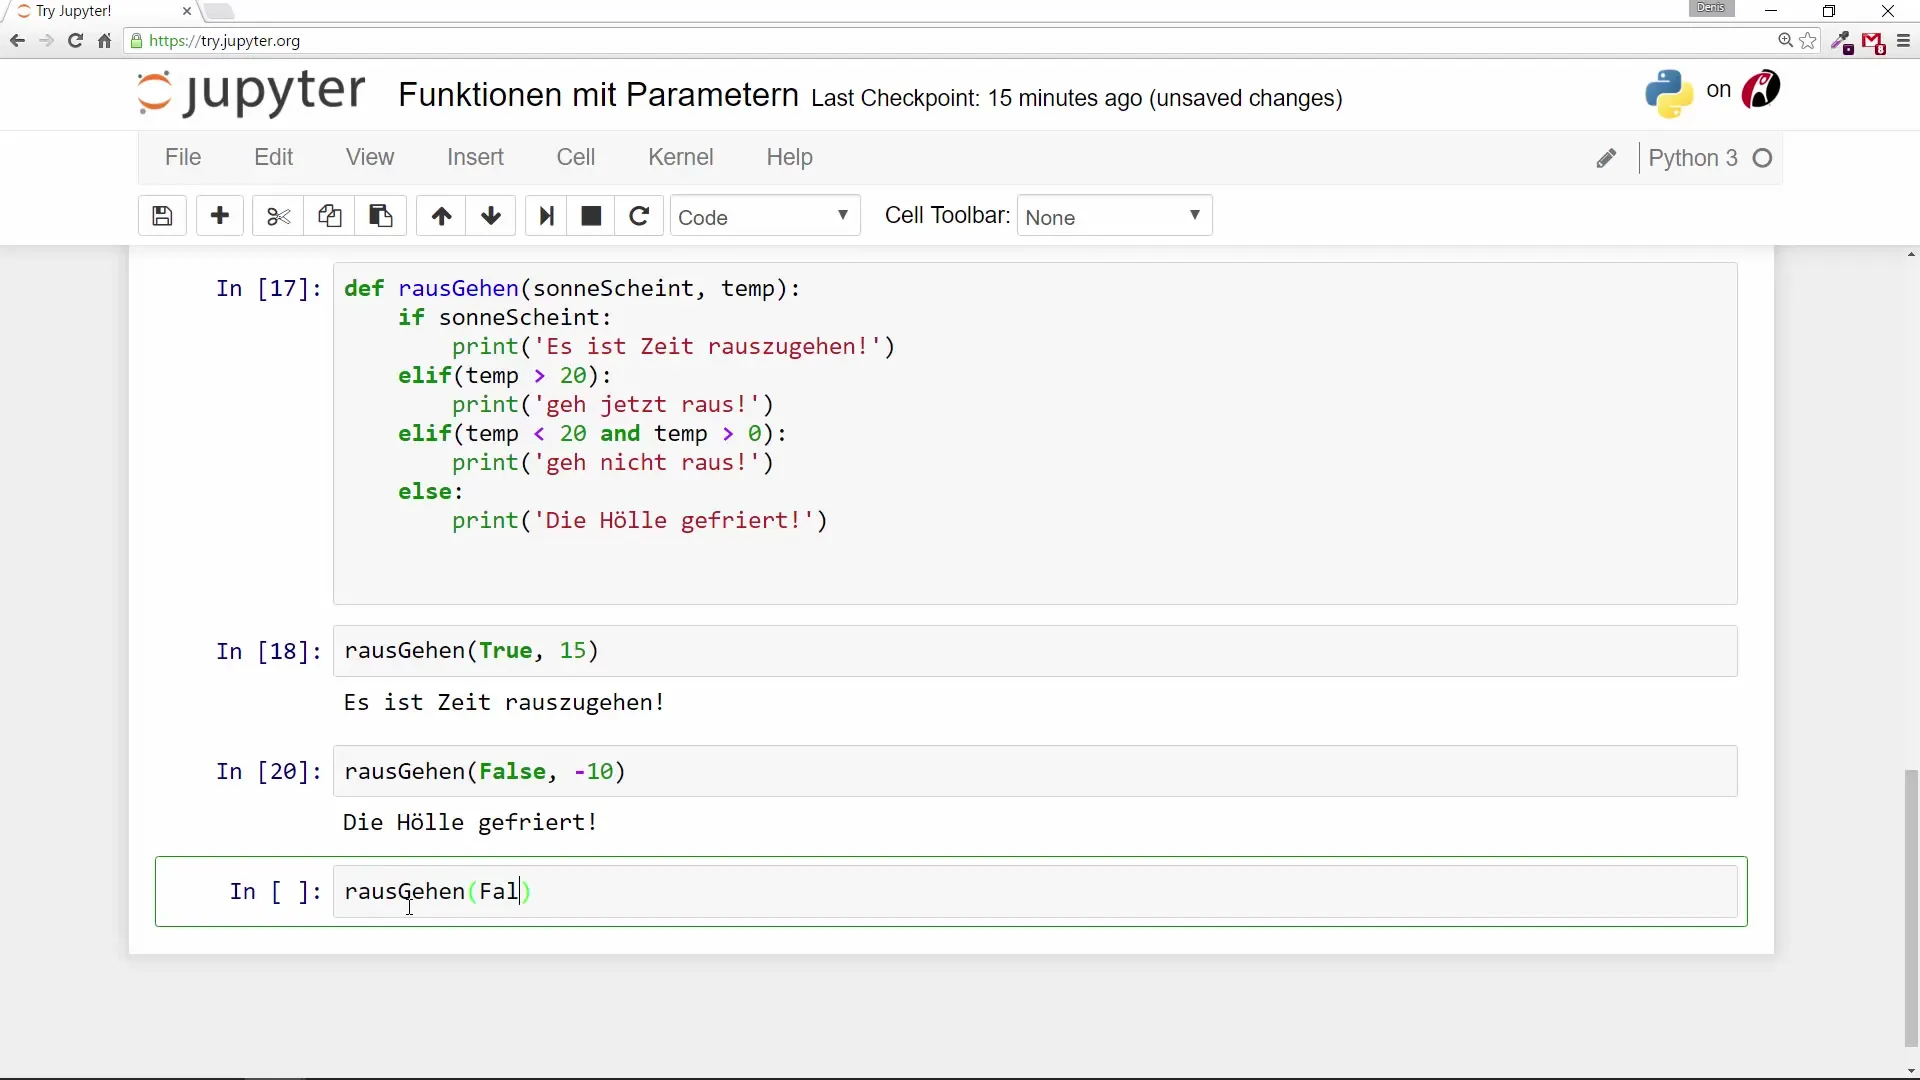Move selected cell up arrow
1920x1080 pixels.
(x=441, y=216)
